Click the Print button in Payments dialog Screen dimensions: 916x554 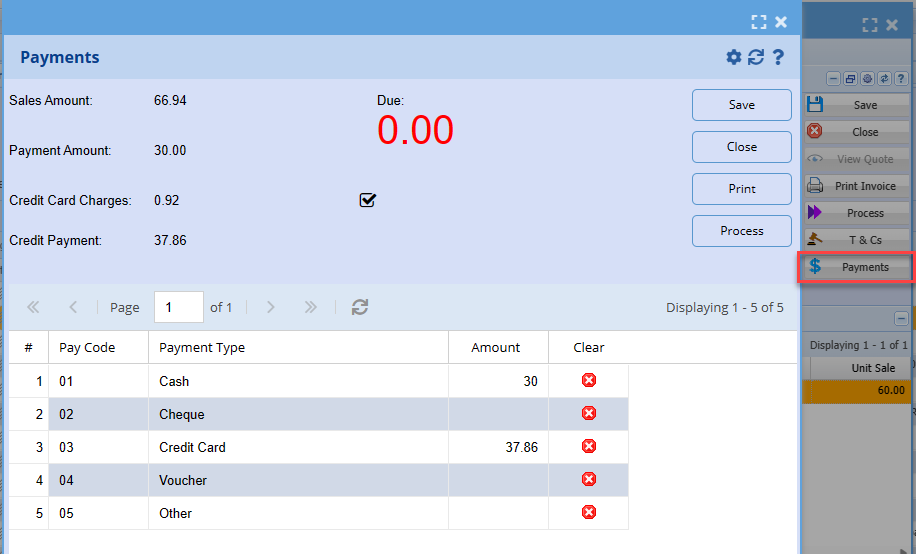741,189
